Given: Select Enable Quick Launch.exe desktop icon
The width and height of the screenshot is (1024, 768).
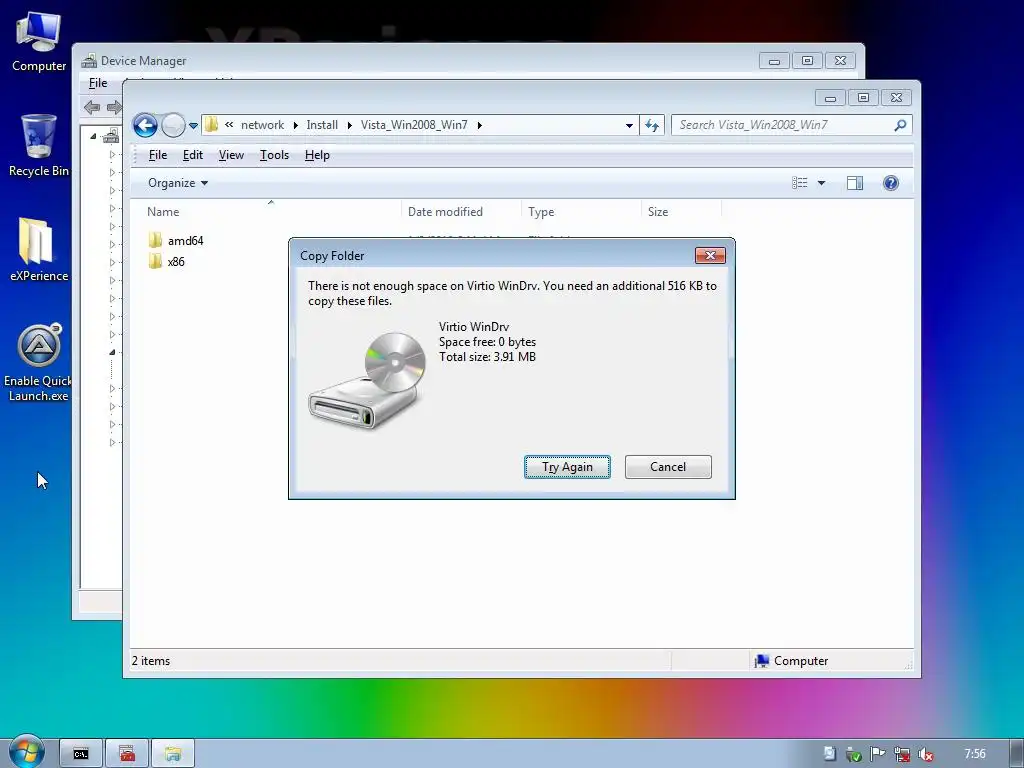Looking at the screenshot, I should click(39, 362).
